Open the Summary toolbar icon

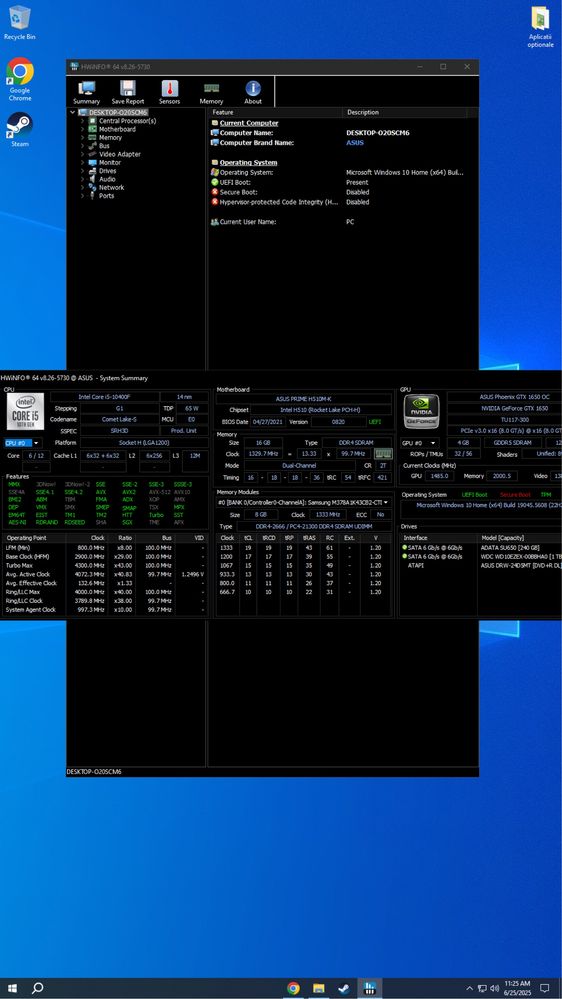pos(87,92)
